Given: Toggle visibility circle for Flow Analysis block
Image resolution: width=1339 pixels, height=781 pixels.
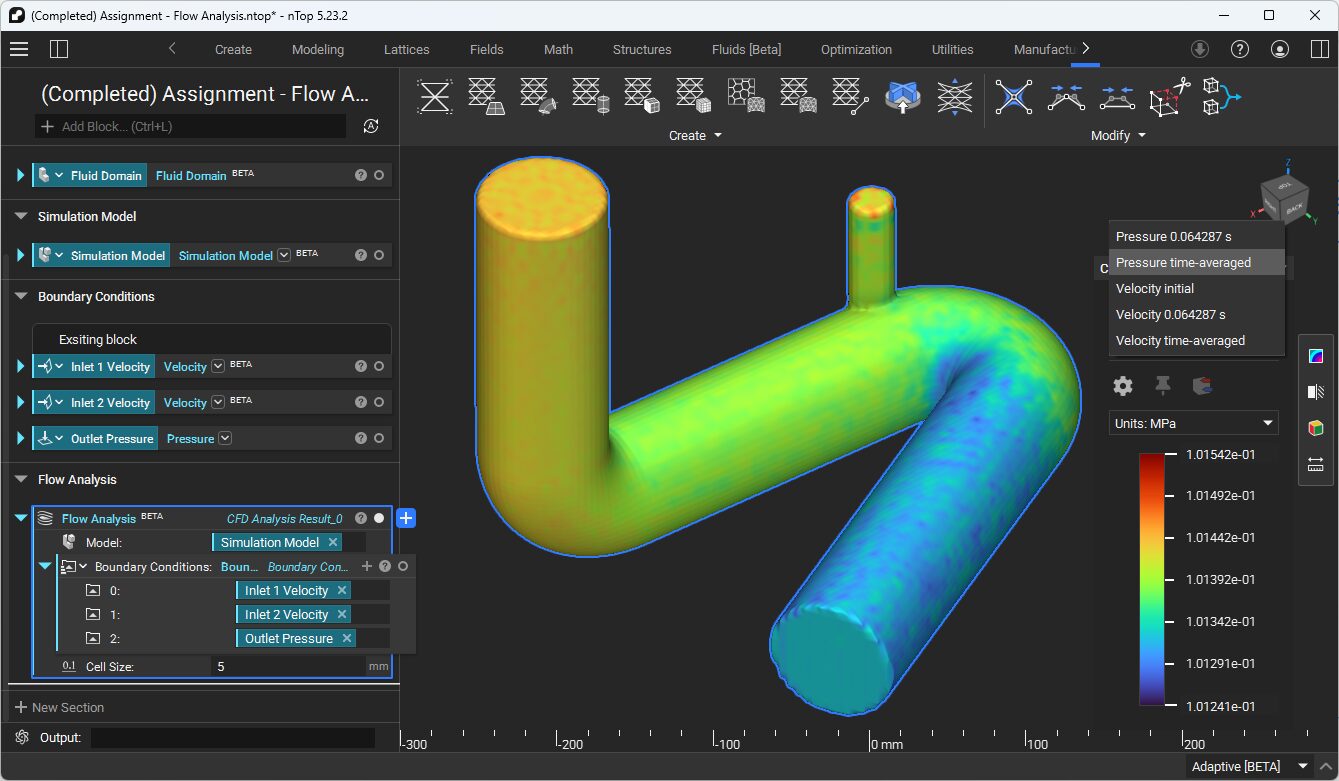Looking at the screenshot, I should point(378,518).
